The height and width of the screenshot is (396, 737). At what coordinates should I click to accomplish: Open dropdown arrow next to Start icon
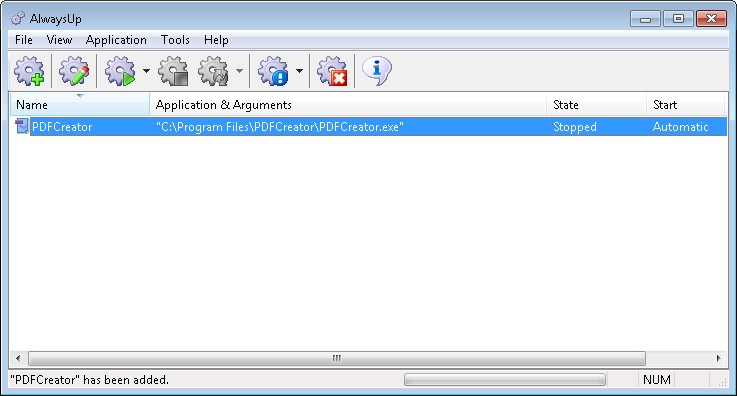146,71
